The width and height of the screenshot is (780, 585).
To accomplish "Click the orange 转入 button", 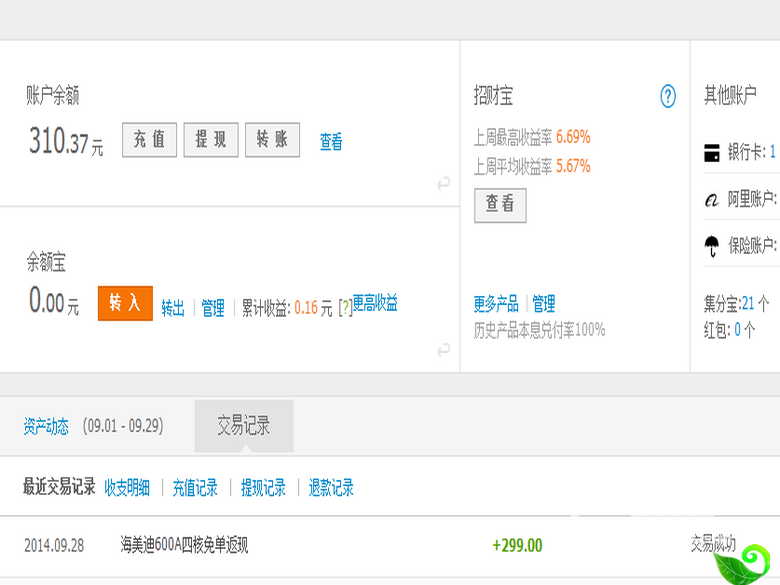I will pos(125,303).
